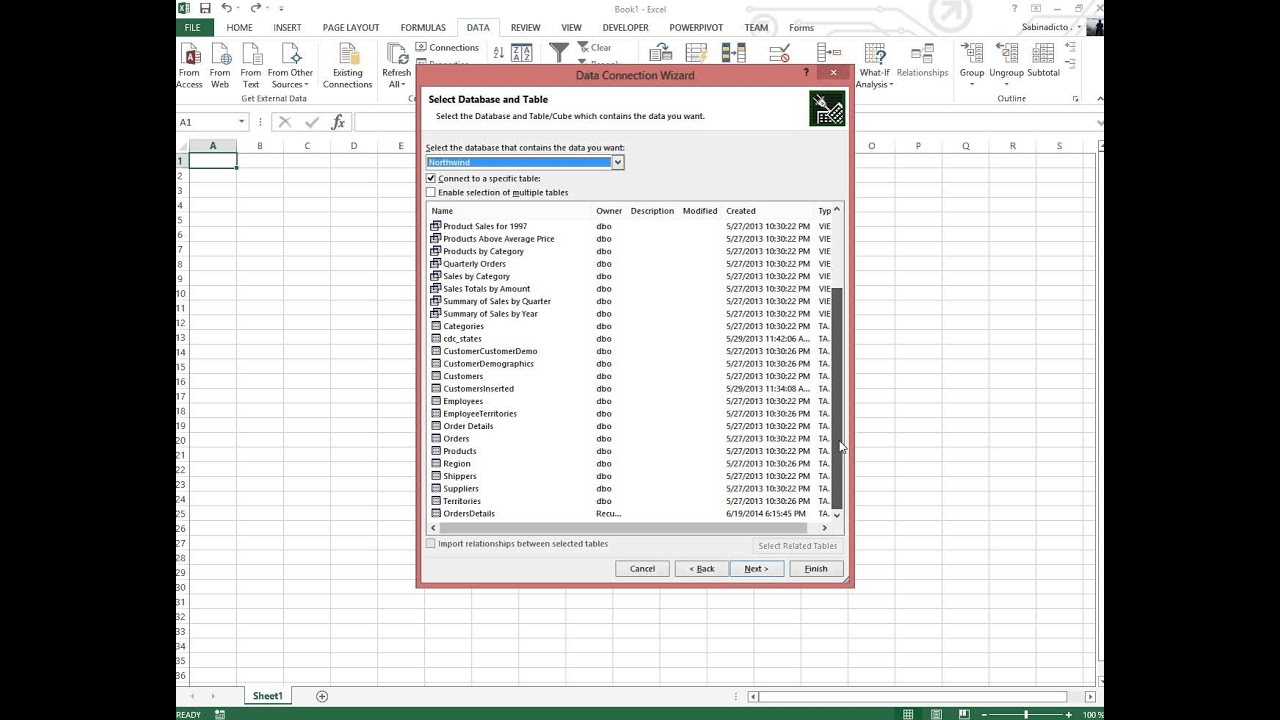Add a new sheet with the plus icon
1280x720 pixels.
pos(322,696)
